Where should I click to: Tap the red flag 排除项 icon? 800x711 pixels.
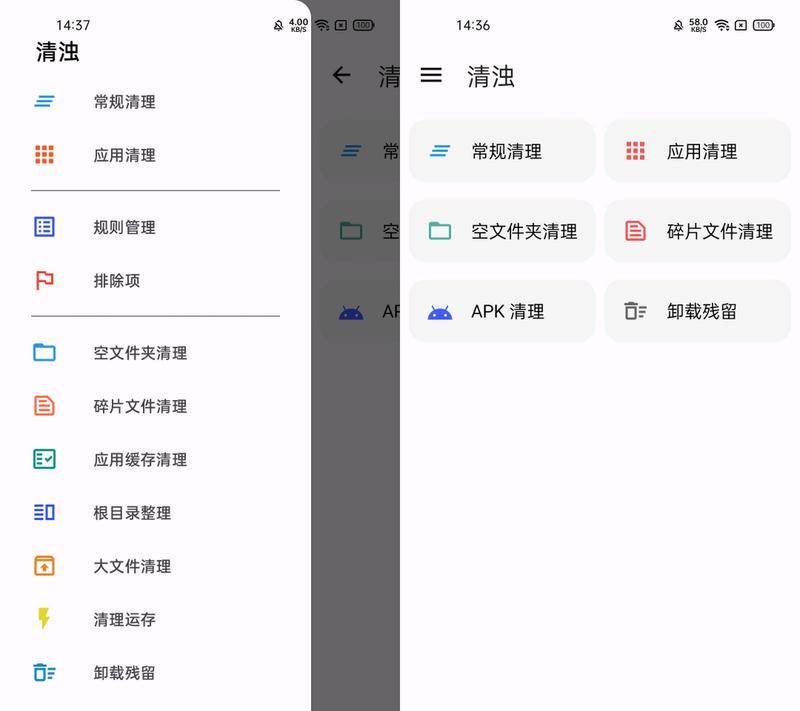[x=44, y=280]
